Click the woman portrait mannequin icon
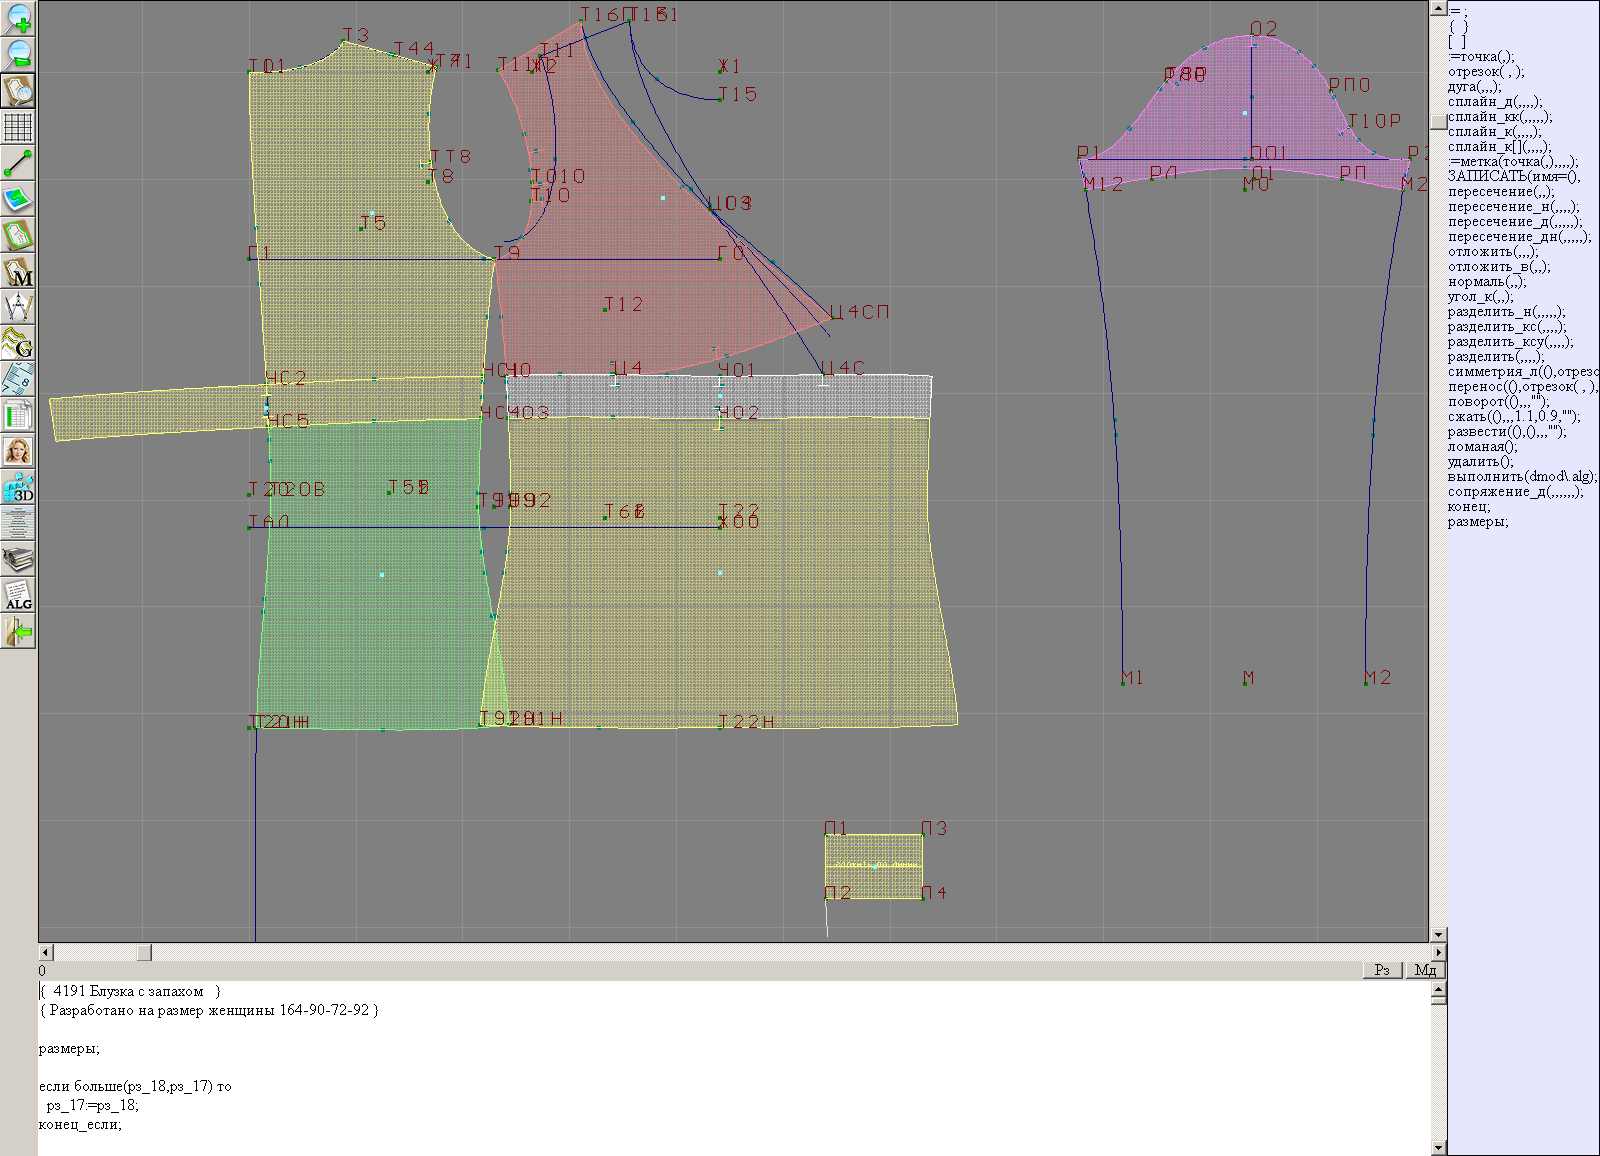Screen dimensions: 1600x1156 click(x=18, y=452)
